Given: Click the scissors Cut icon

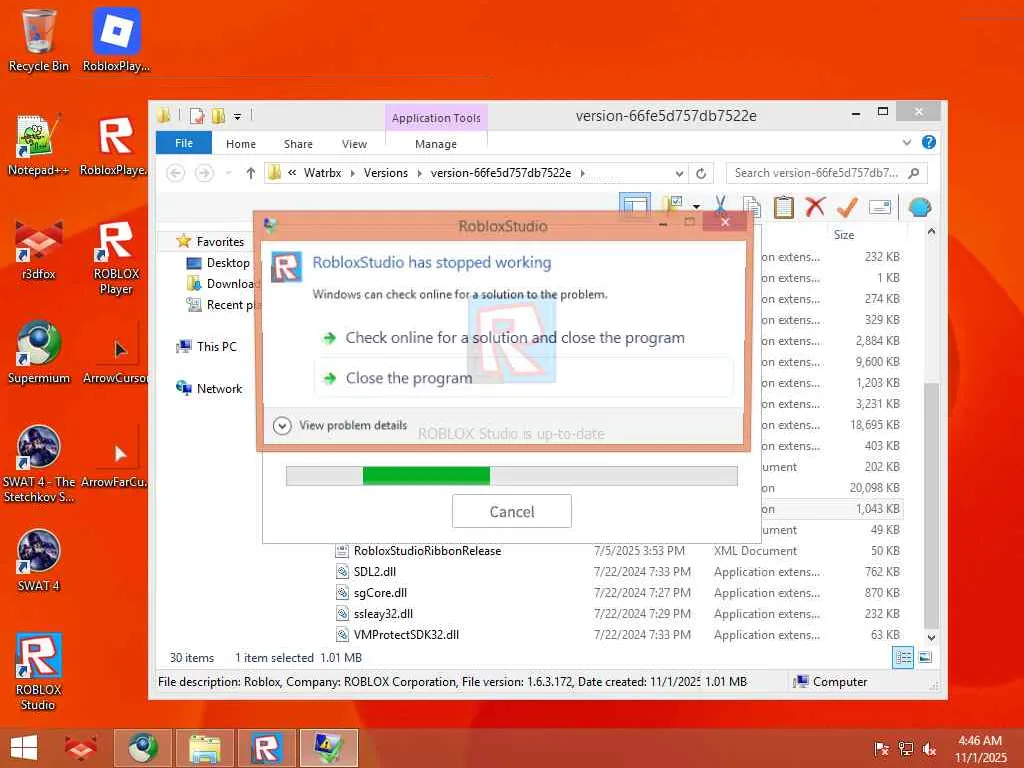Looking at the screenshot, I should [720, 206].
